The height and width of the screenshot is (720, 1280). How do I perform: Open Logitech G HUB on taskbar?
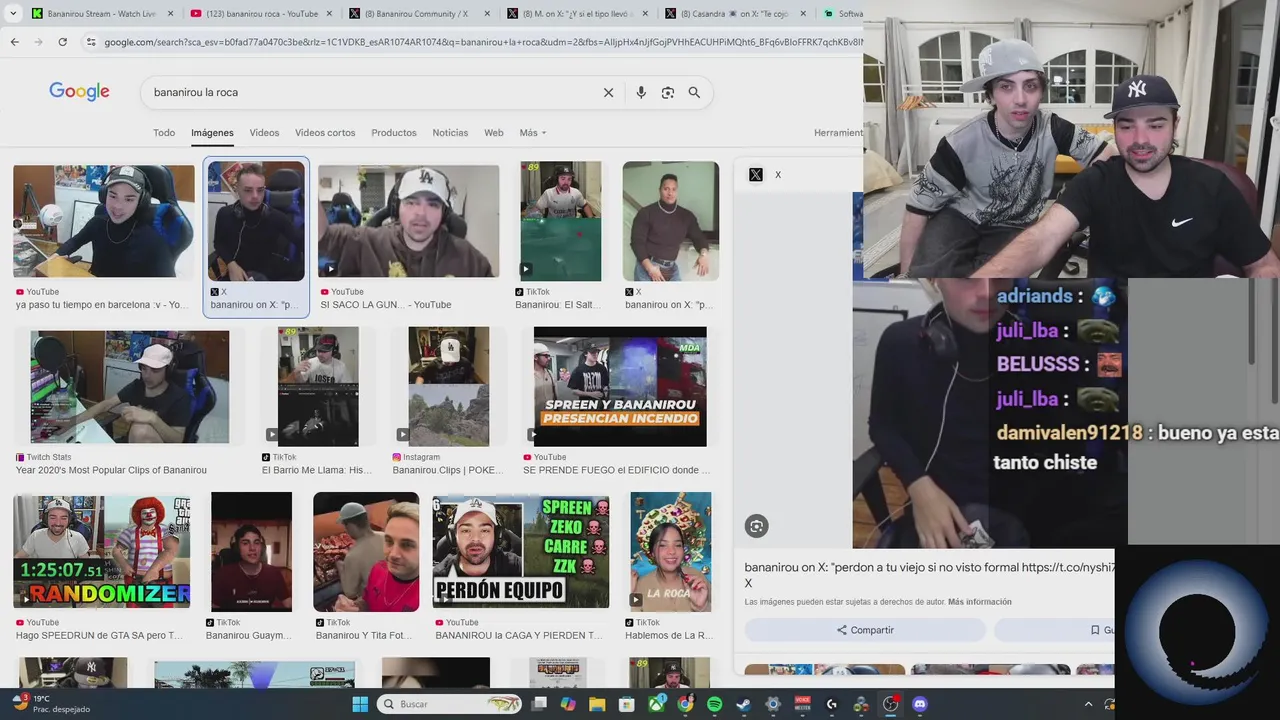(x=831, y=704)
